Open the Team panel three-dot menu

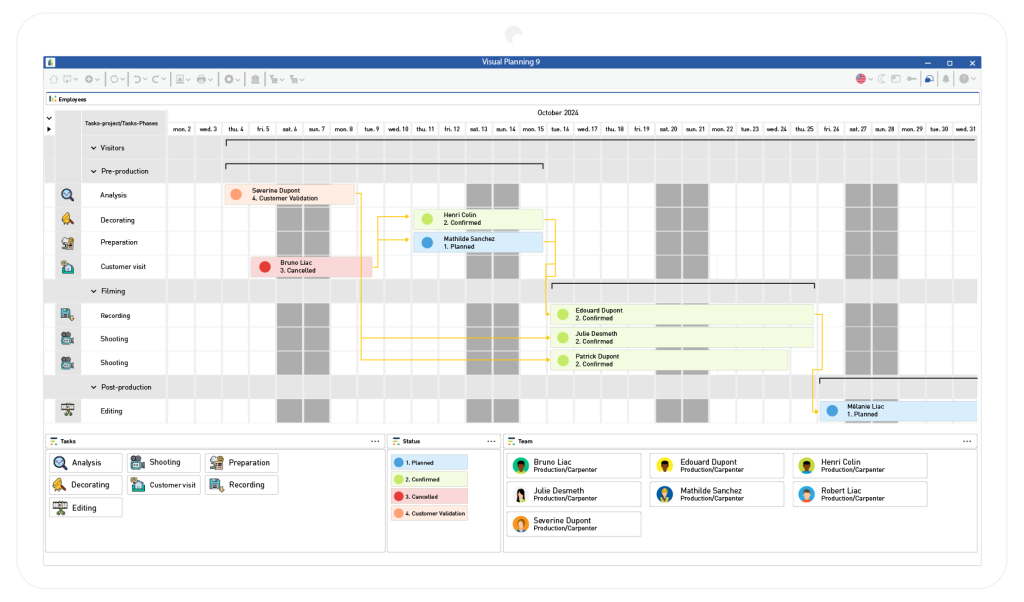(x=967, y=441)
